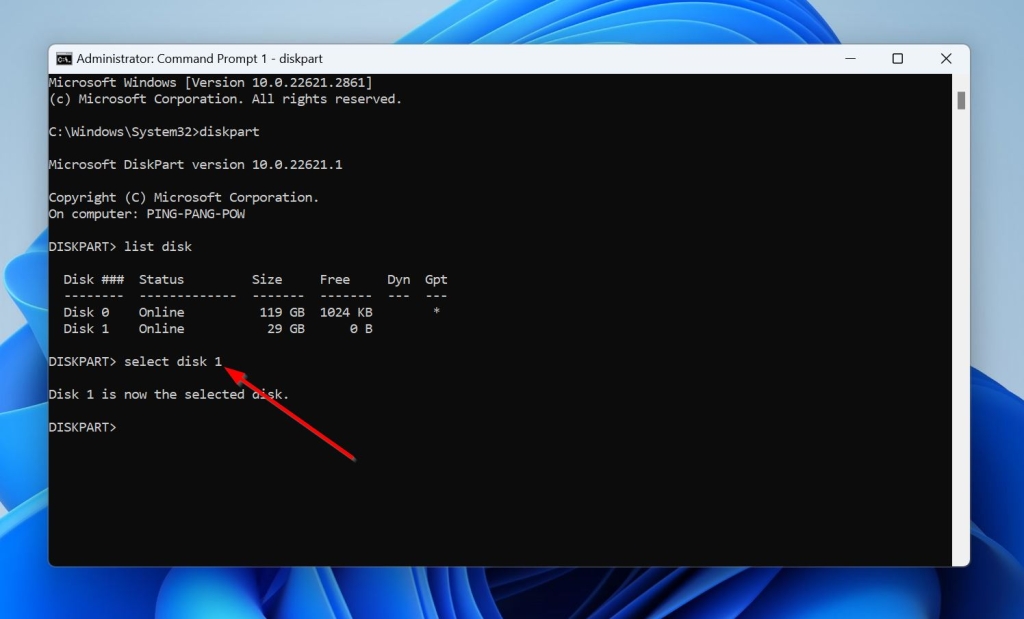Click the vertical scrollbar thumb
Image resolution: width=1024 pixels, height=619 pixels.
tap(961, 100)
